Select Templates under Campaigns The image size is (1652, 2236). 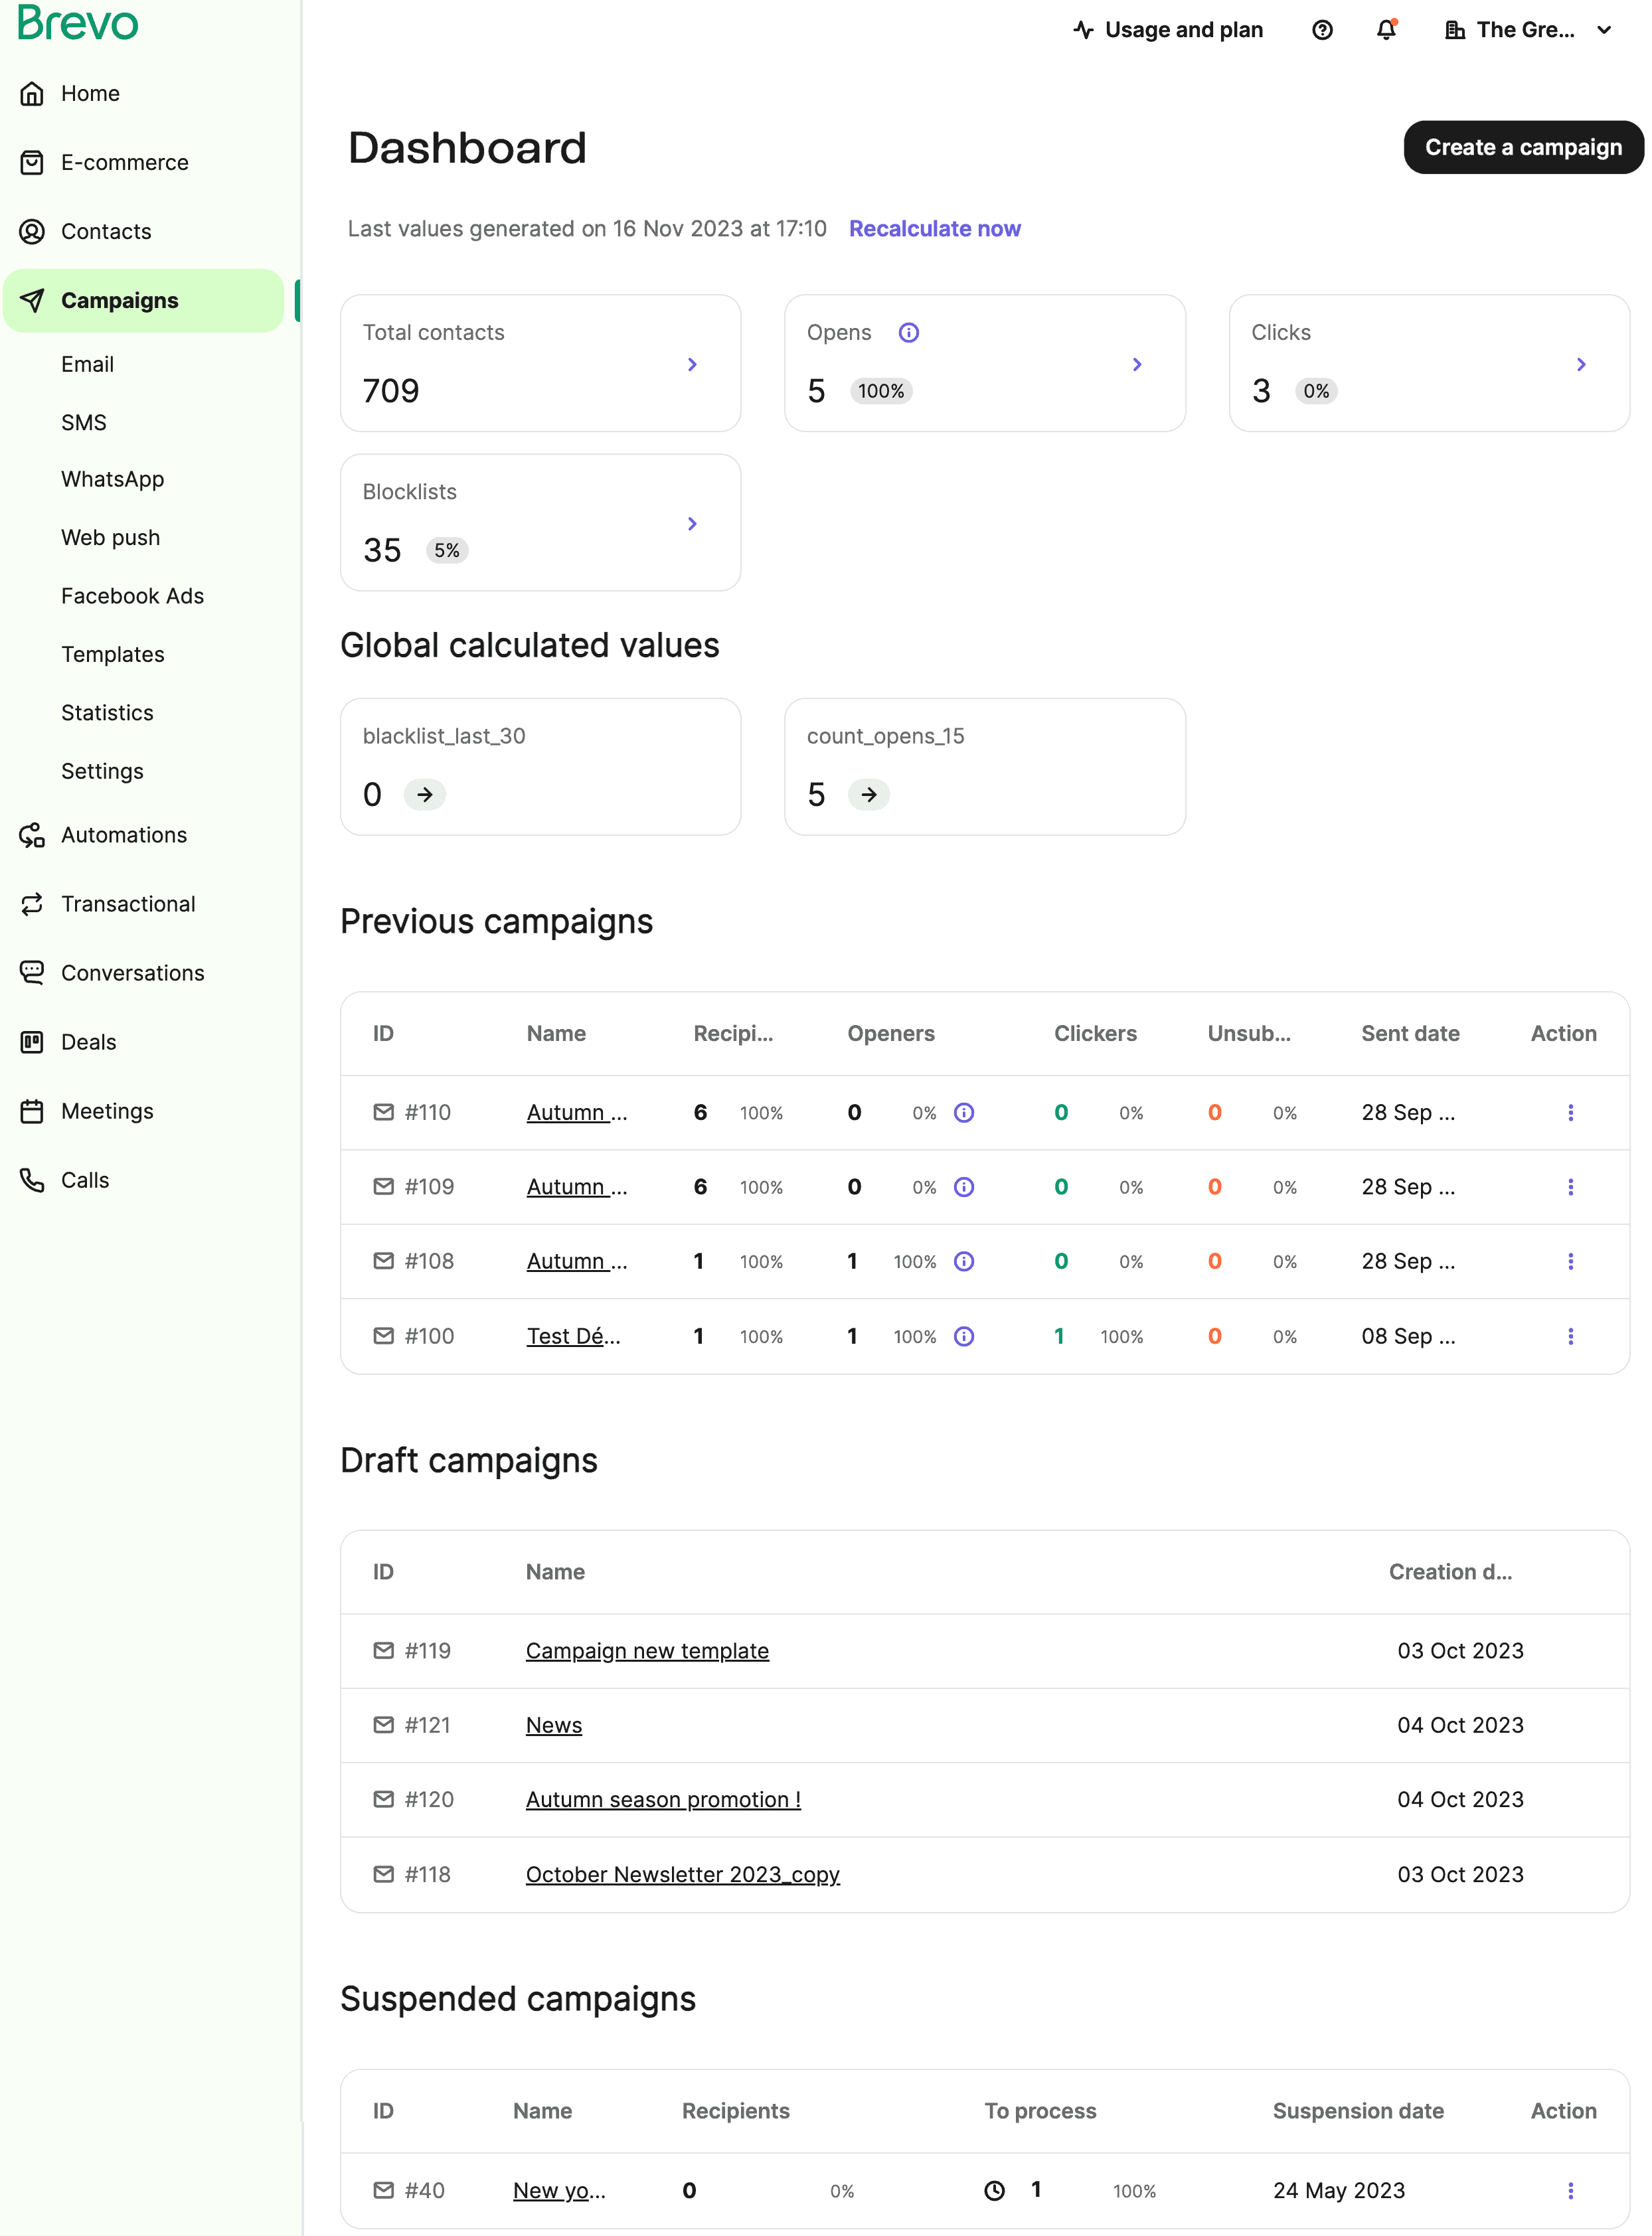click(x=113, y=655)
